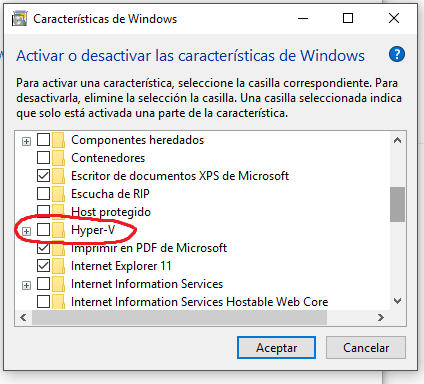
Task: Select the Escucha de RIP folder icon
Action: (58, 194)
